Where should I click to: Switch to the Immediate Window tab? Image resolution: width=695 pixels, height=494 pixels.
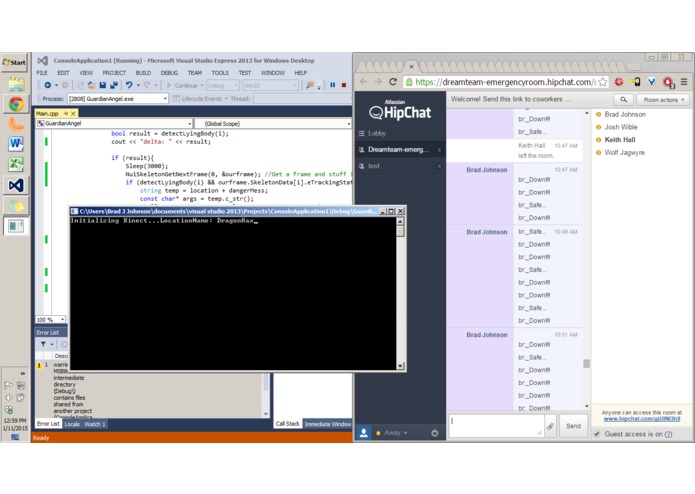pyautogui.click(x=328, y=424)
